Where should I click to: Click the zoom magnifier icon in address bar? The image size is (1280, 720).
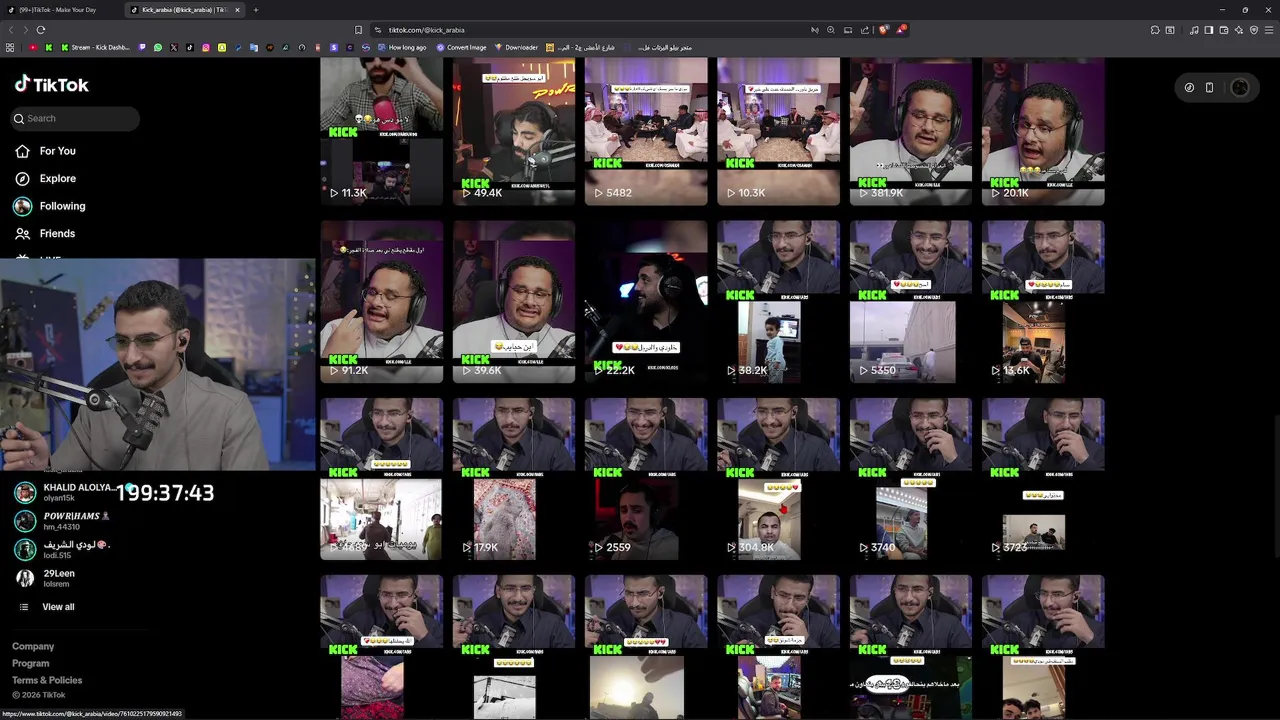click(831, 30)
